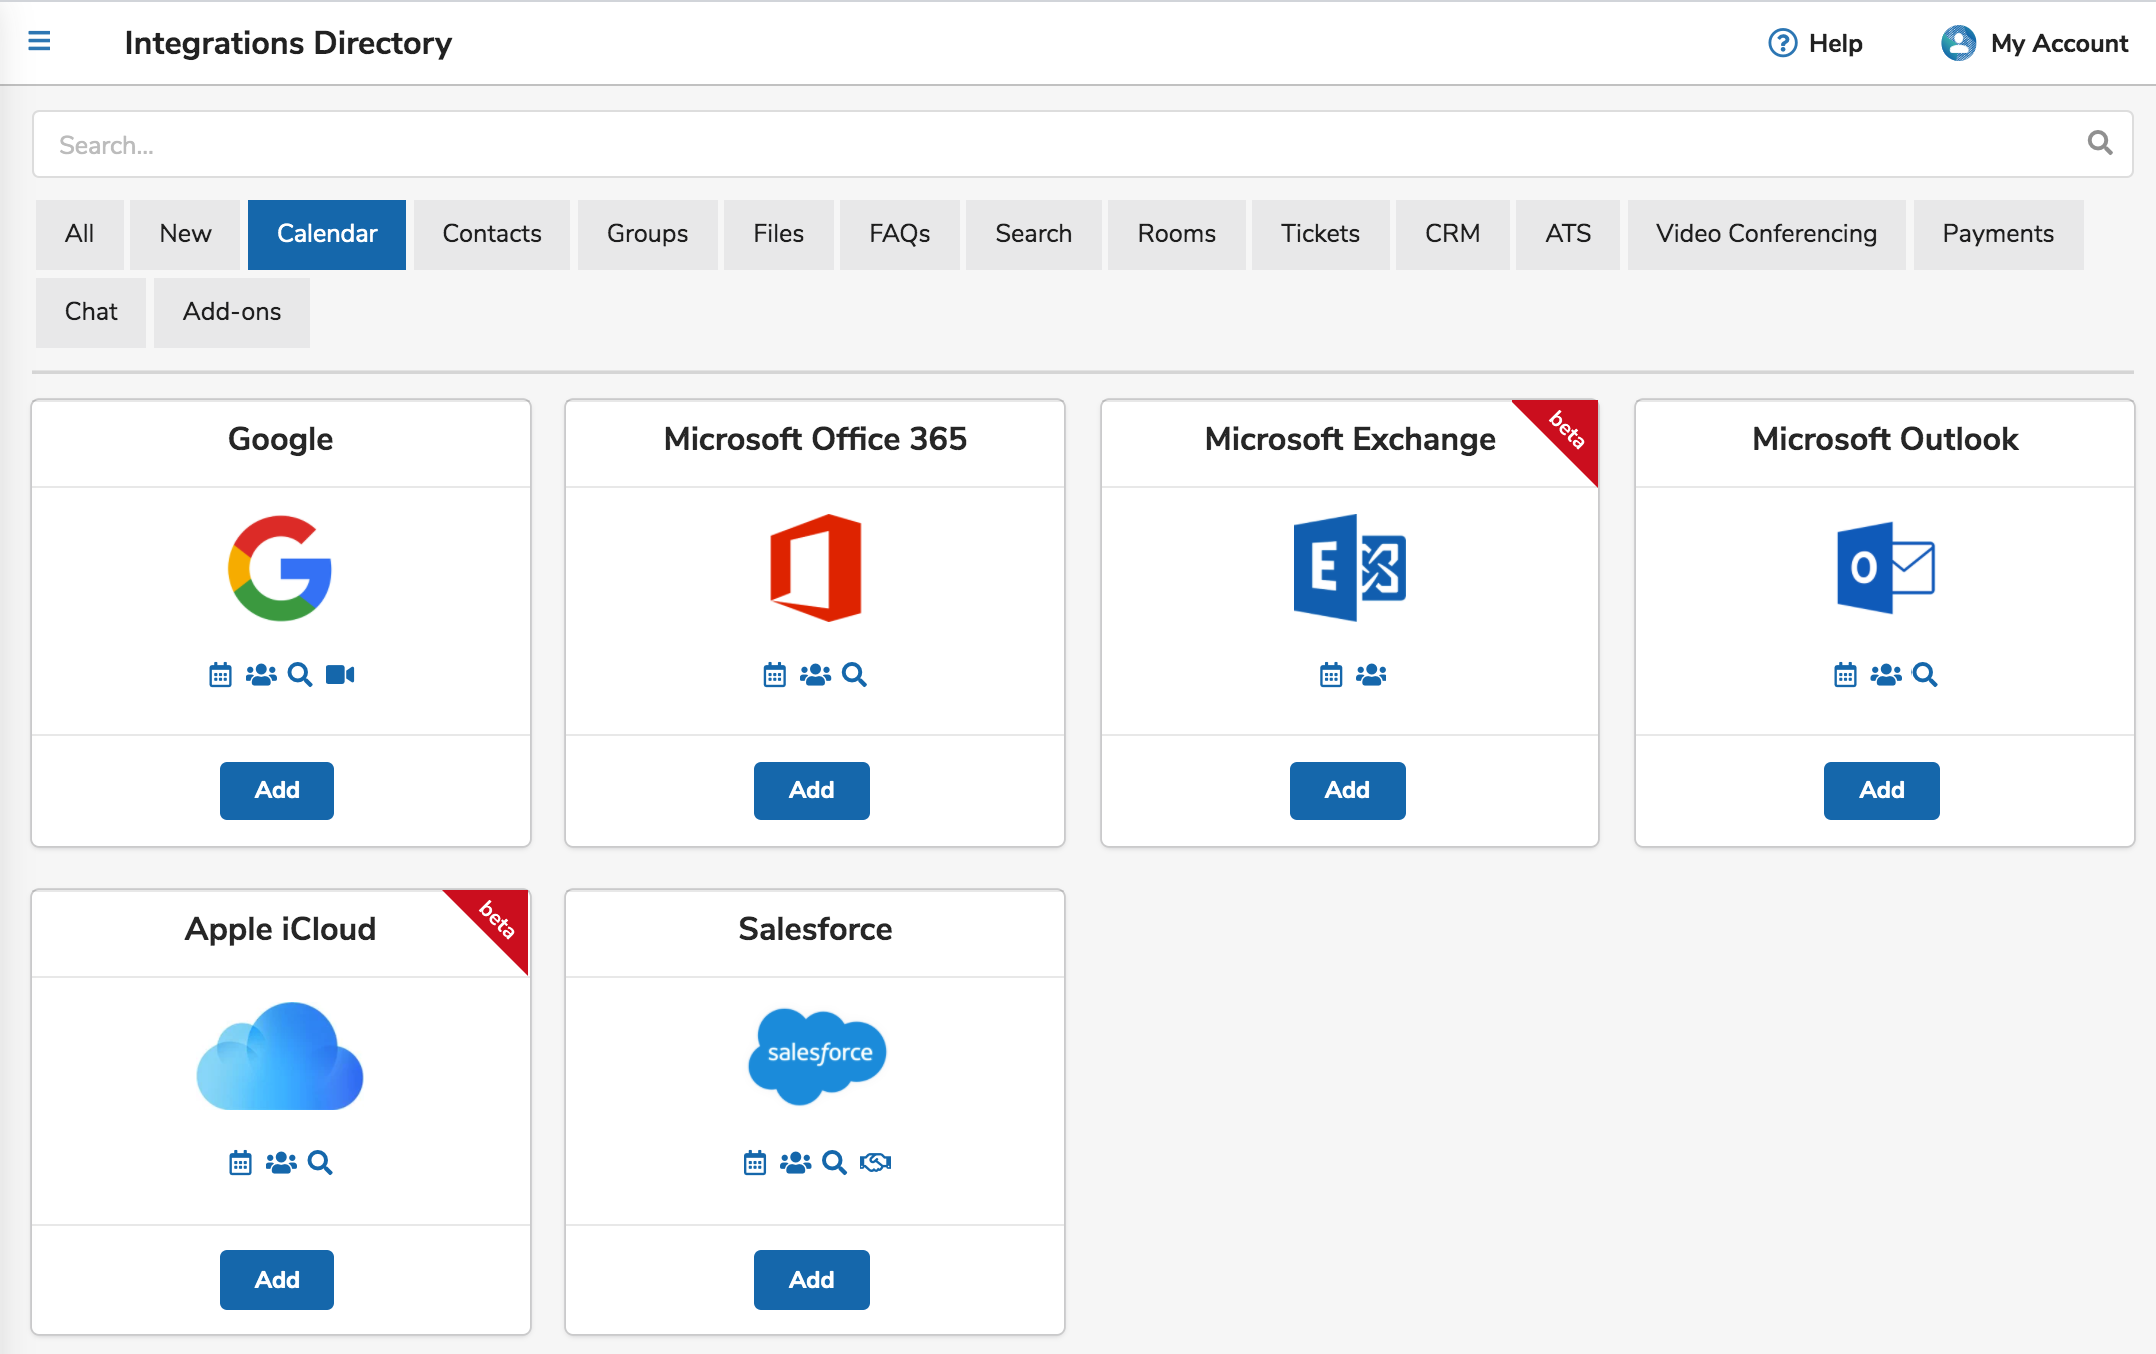This screenshot has height=1354, width=2156.
Task: Add the Apple iCloud integration
Action: coord(277,1280)
